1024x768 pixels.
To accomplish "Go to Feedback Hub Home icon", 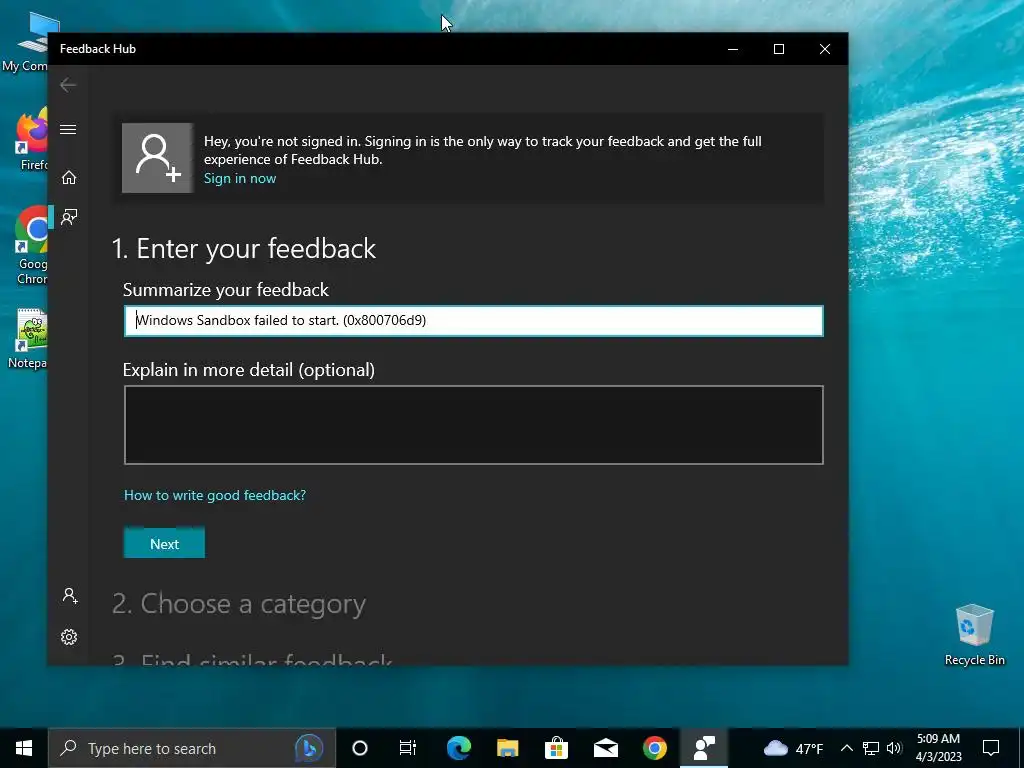I will coord(69,178).
